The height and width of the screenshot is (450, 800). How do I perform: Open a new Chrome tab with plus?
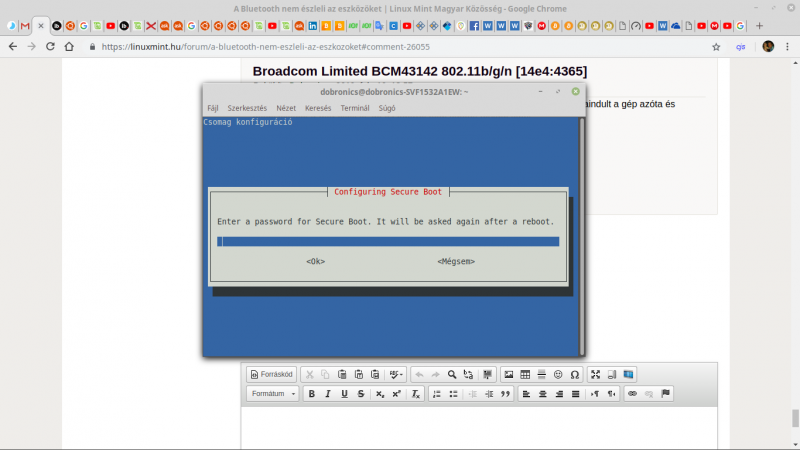pyautogui.click(x=759, y=26)
